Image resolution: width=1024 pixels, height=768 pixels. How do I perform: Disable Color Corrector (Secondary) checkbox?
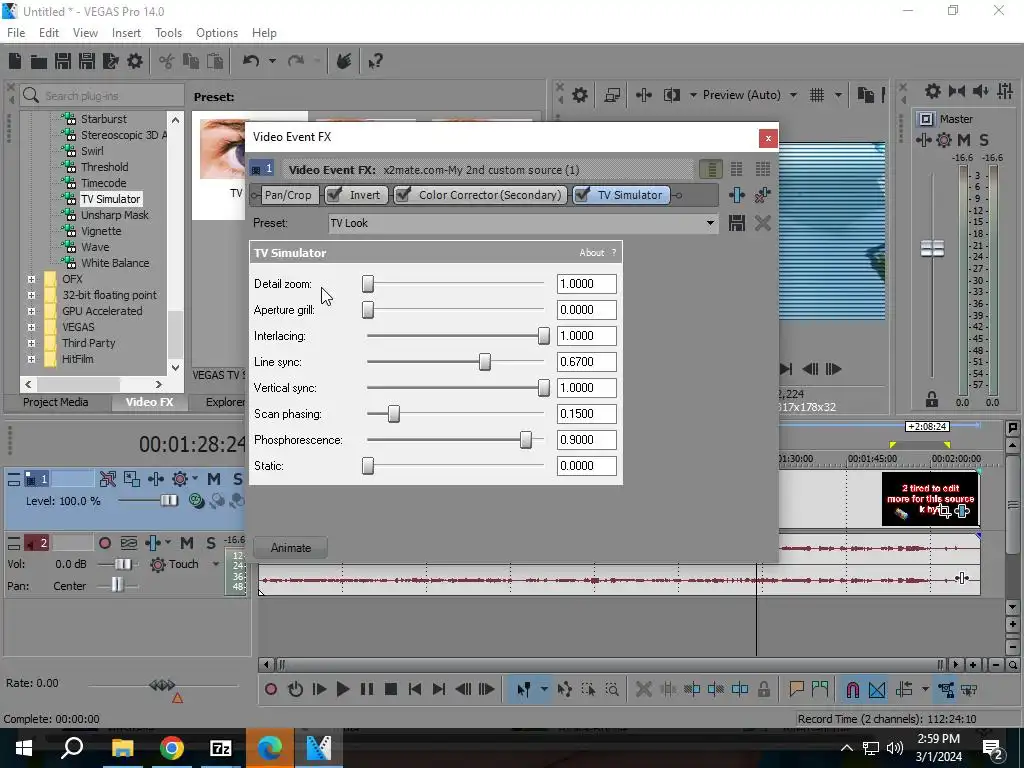[403, 195]
